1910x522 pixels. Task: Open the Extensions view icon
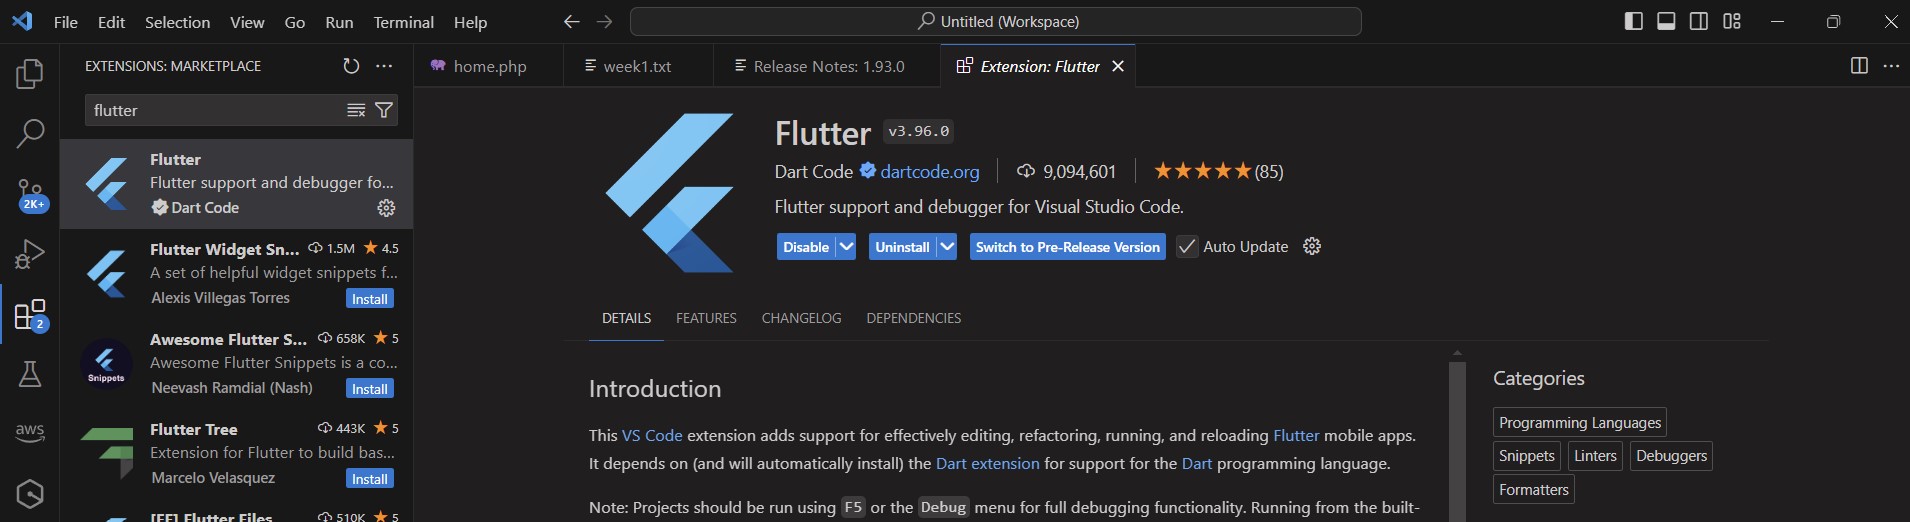[30, 315]
